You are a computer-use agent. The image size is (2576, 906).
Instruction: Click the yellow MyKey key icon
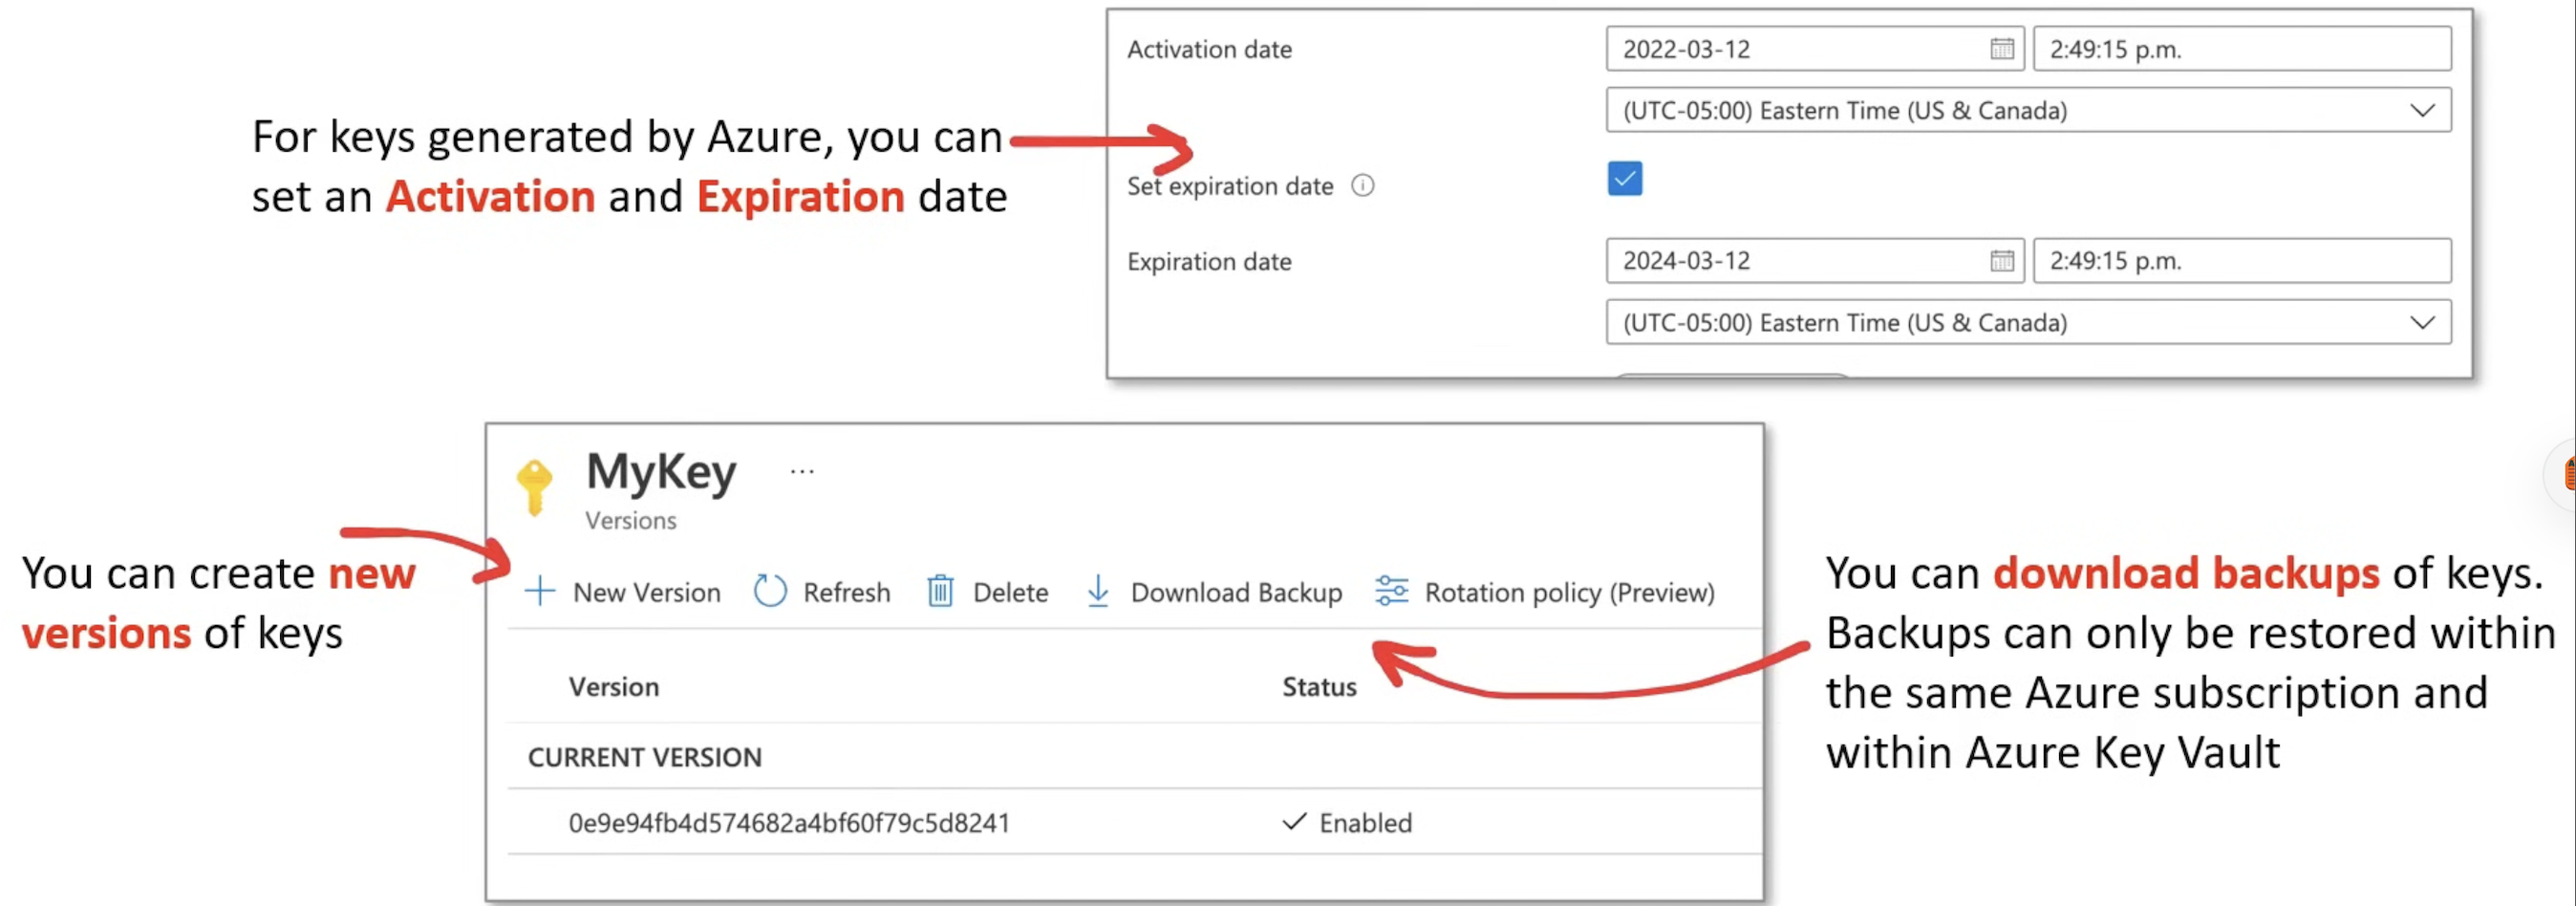click(x=535, y=485)
